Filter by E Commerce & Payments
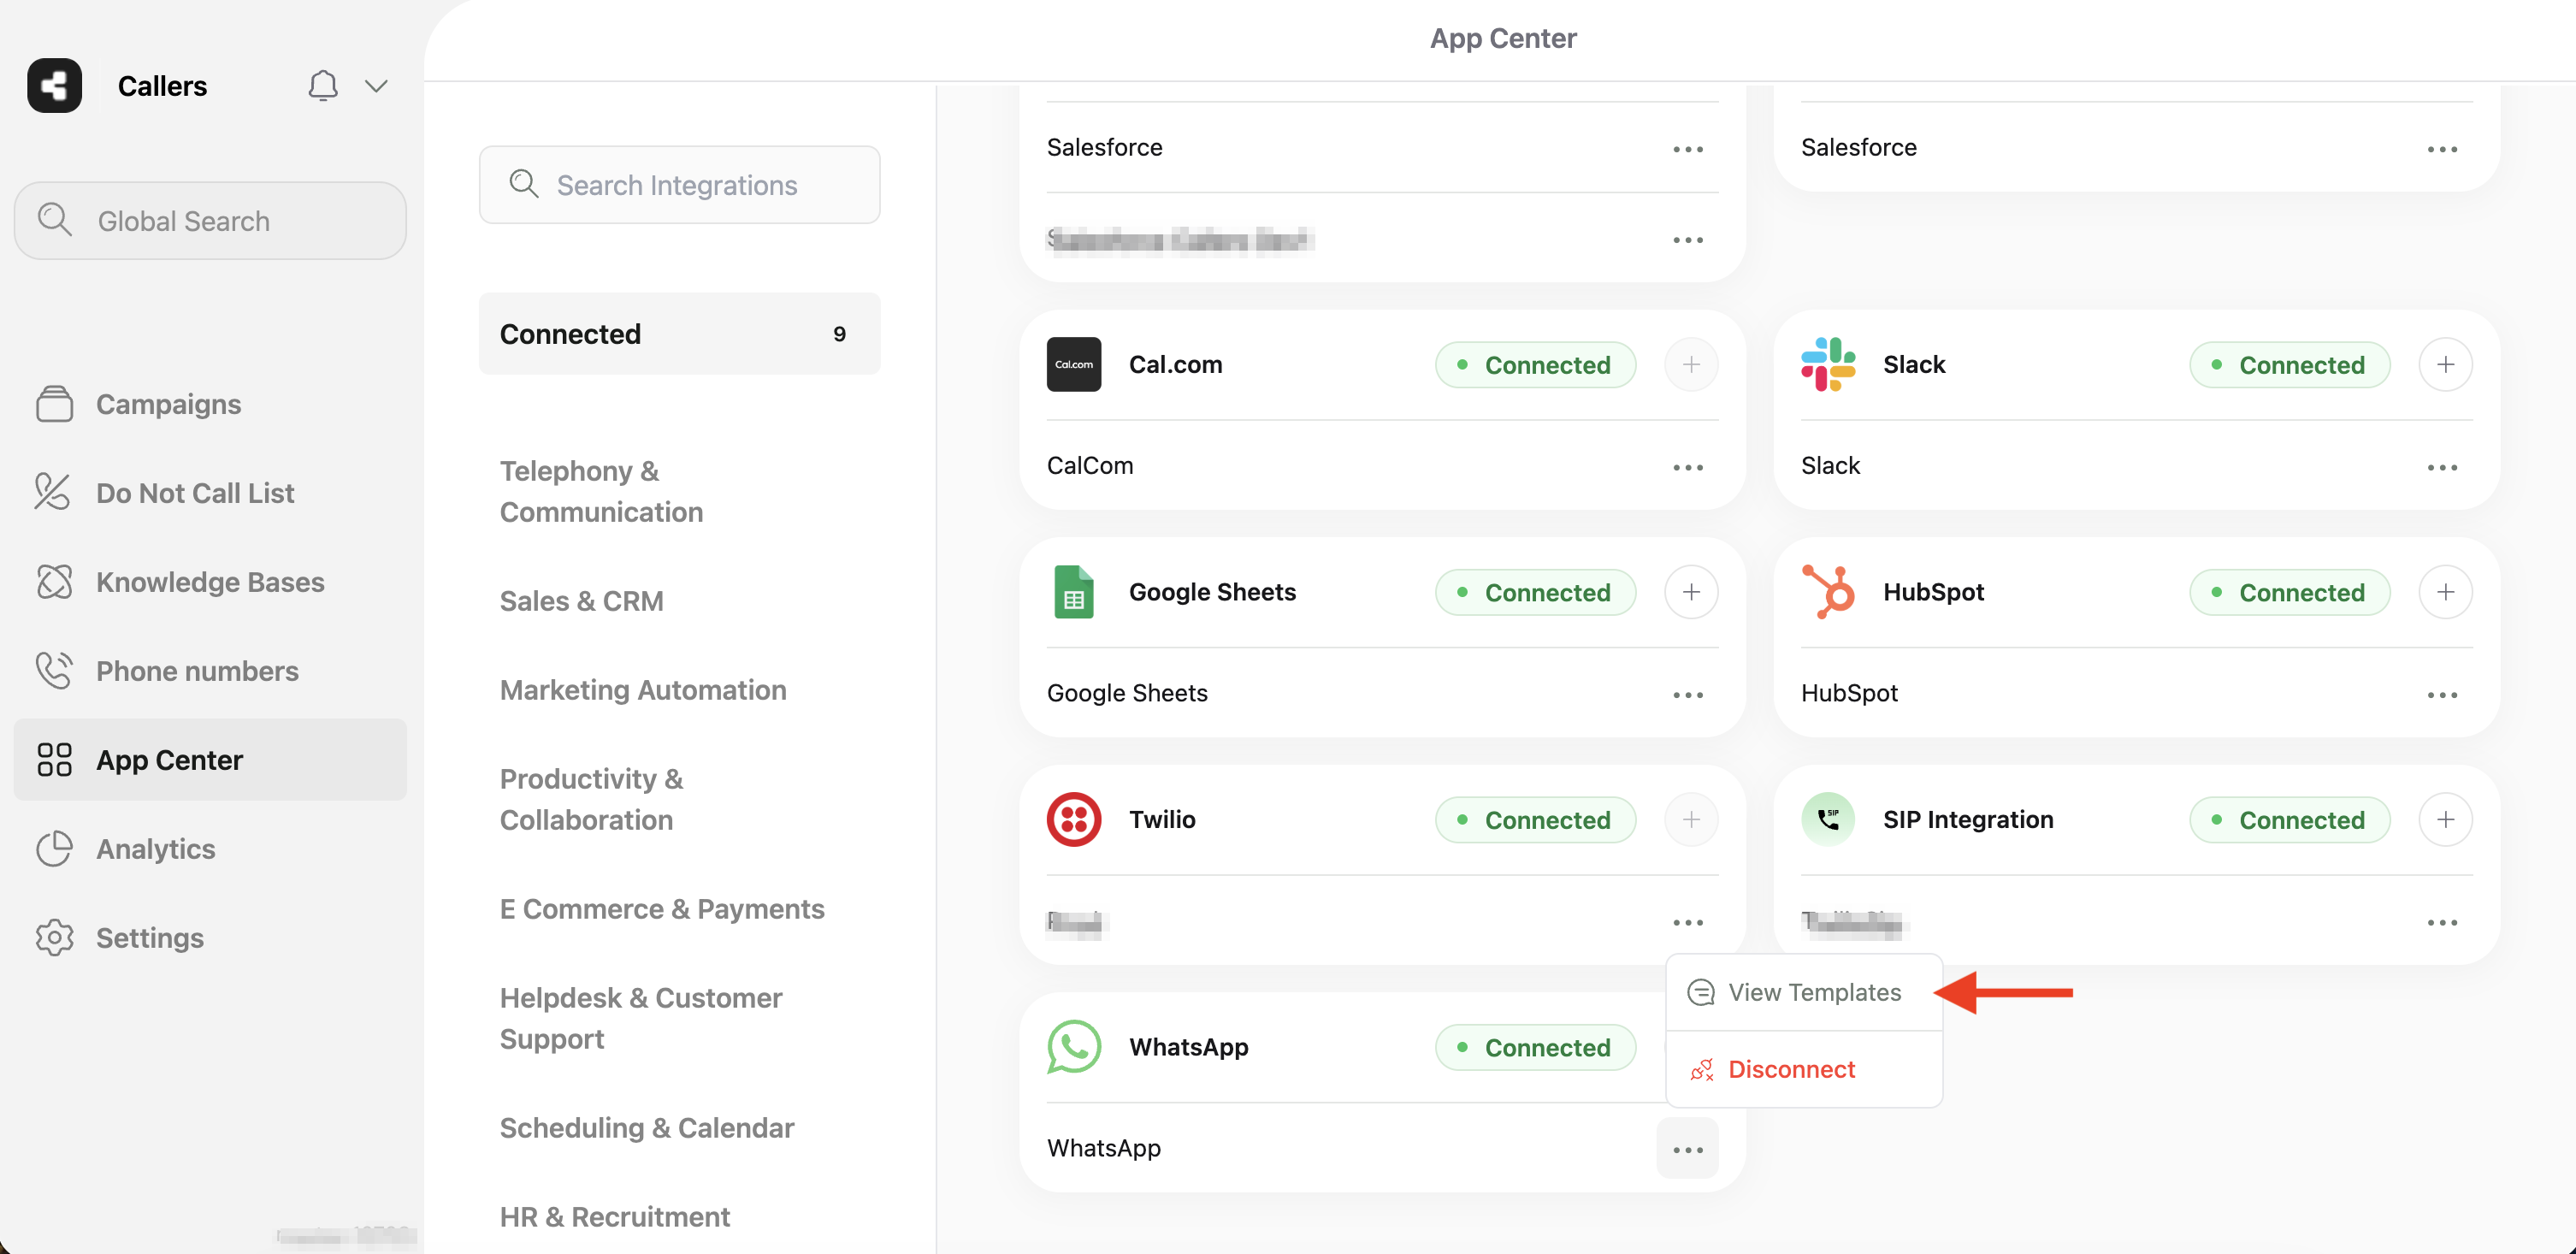2576x1254 pixels. [662, 909]
